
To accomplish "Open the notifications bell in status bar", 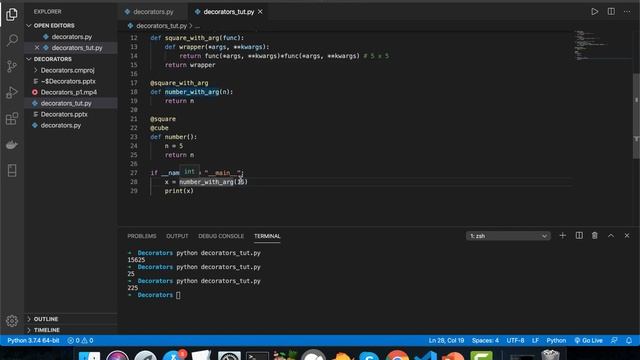I will coord(629,340).
